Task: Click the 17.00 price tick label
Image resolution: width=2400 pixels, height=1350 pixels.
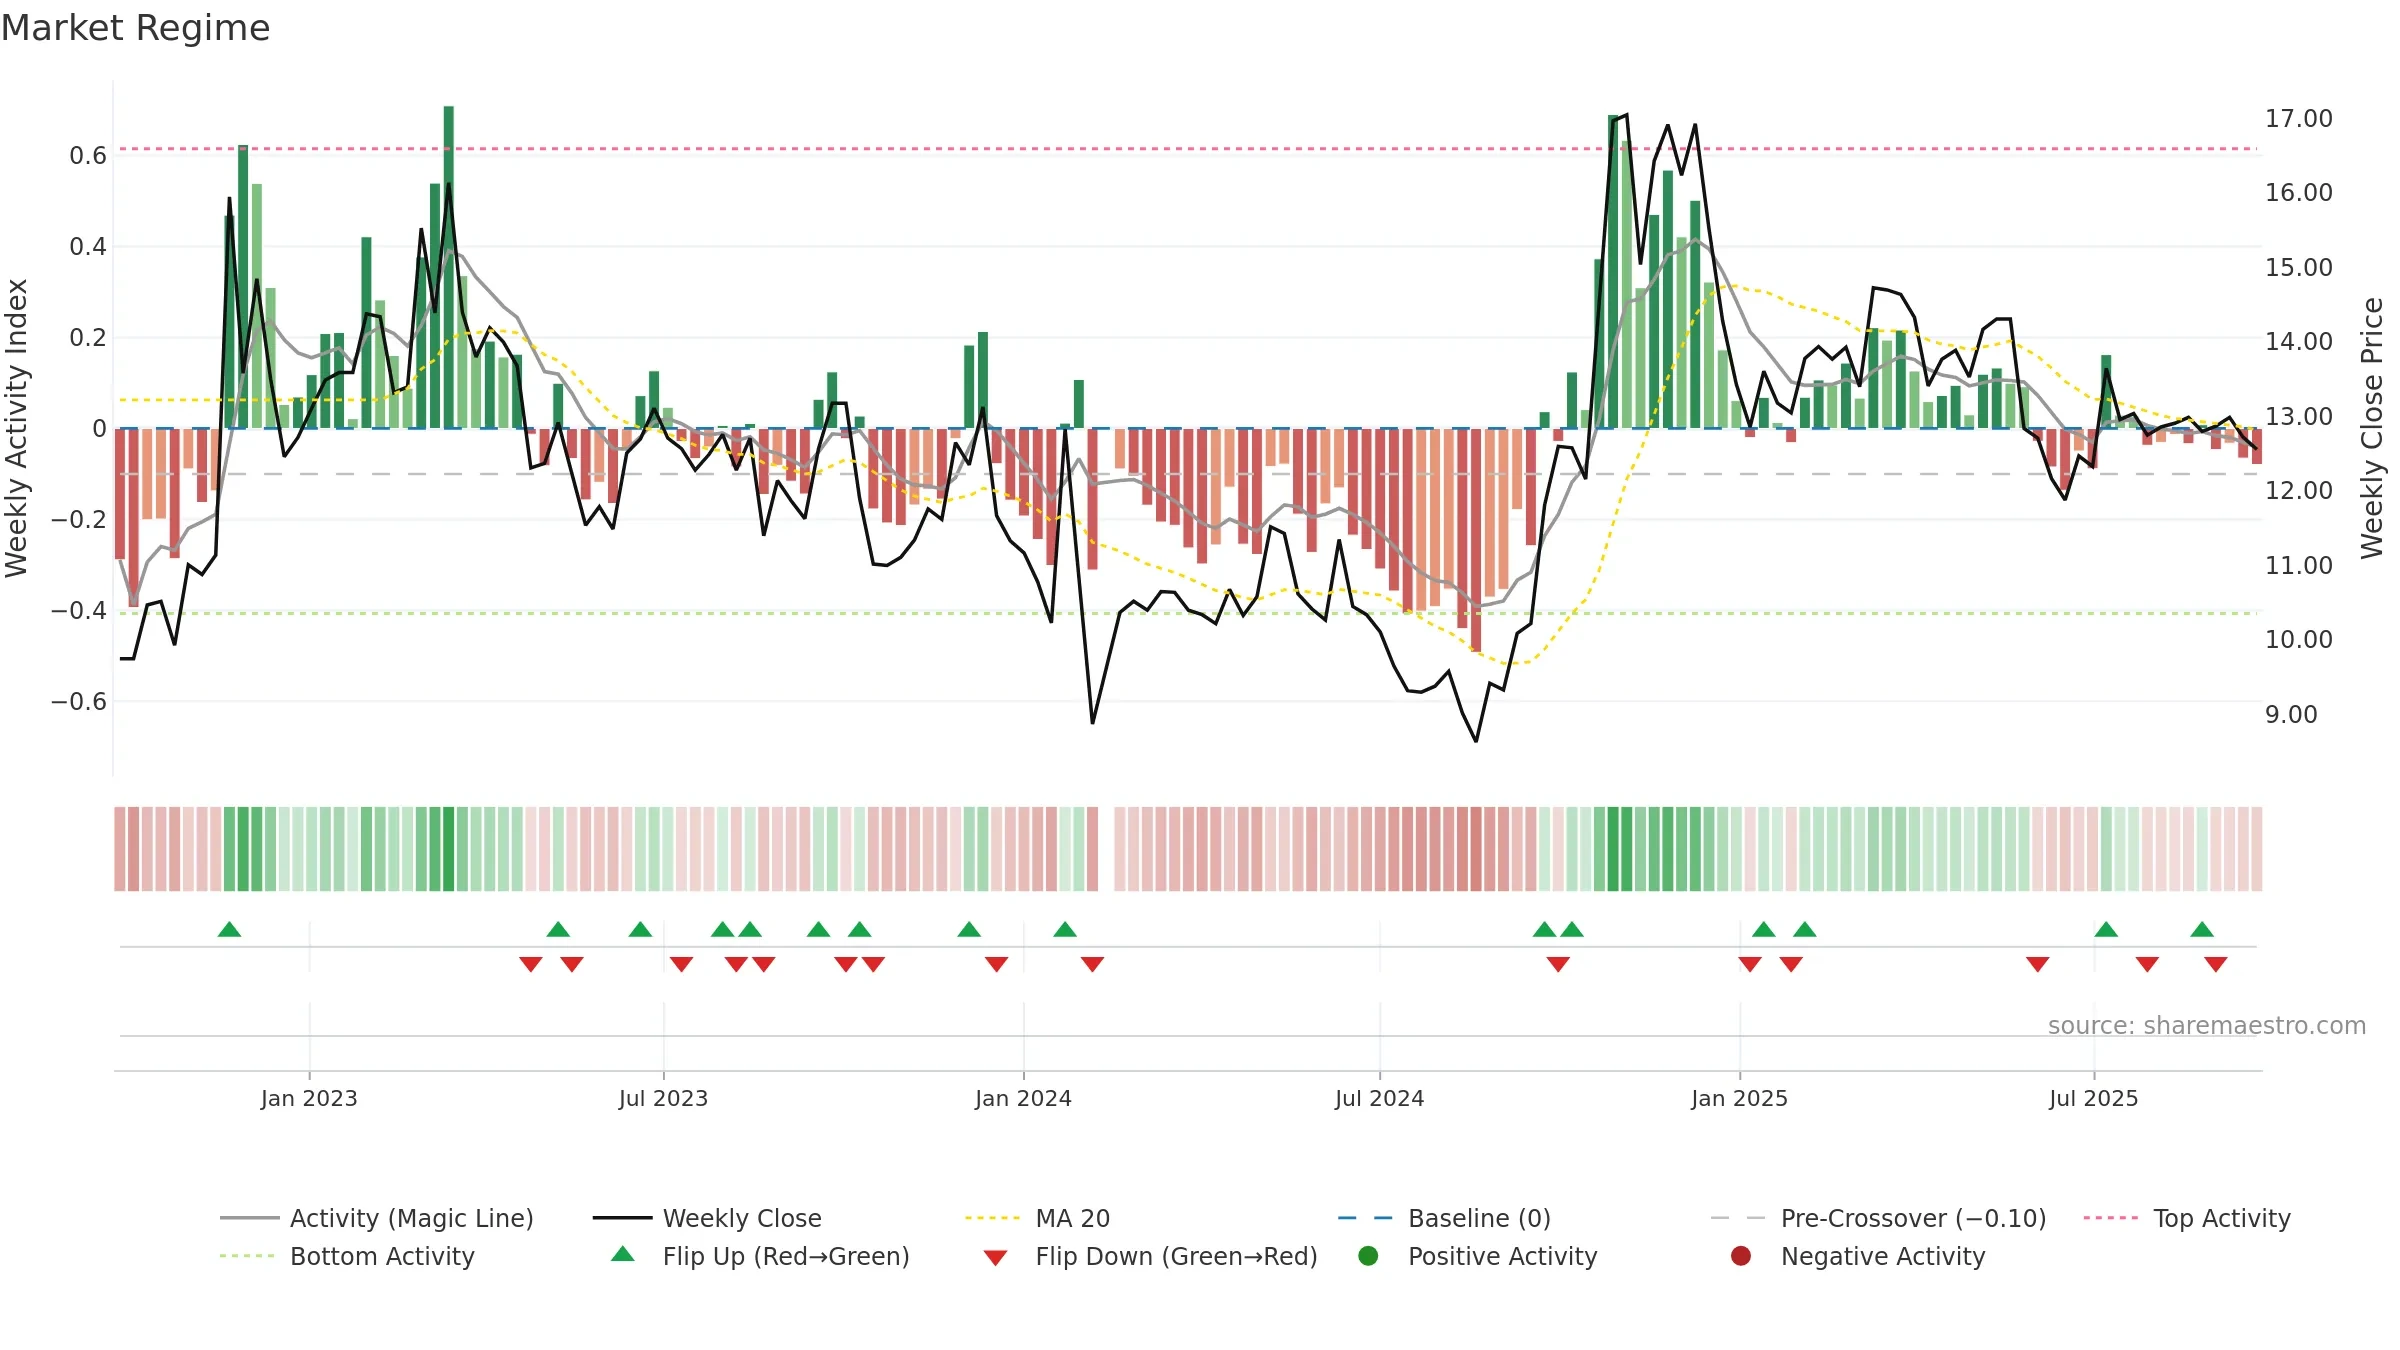Action: click(x=2298, y=118)
